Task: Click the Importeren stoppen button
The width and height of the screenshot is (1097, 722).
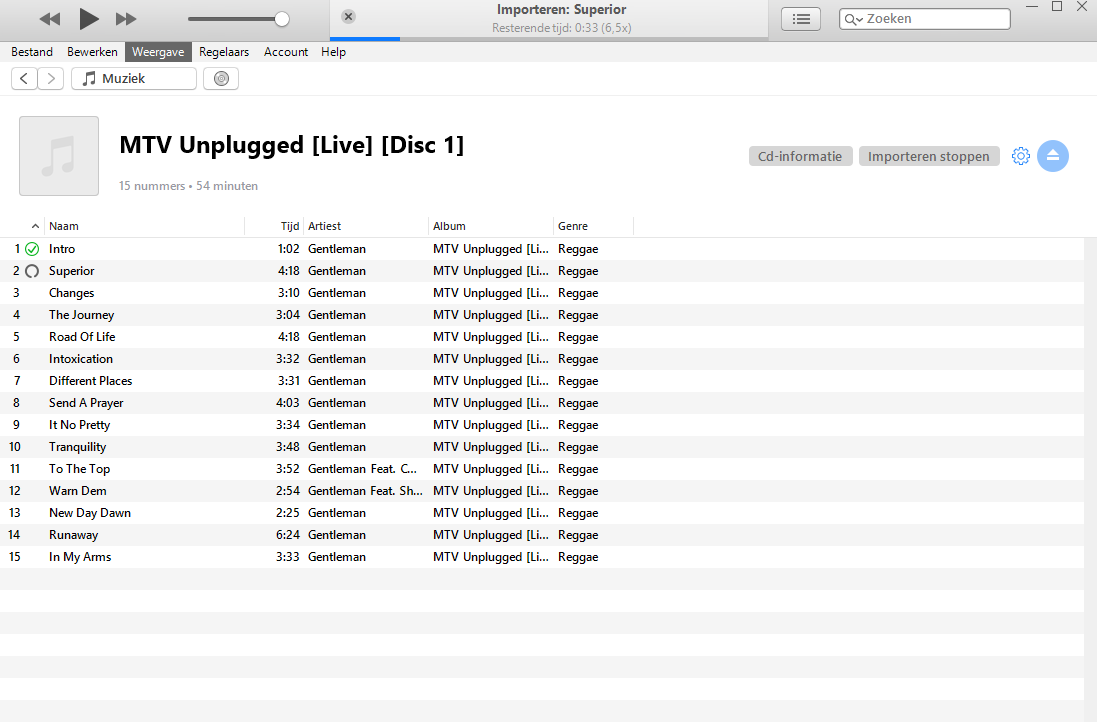Action: (x=928, y=156)
